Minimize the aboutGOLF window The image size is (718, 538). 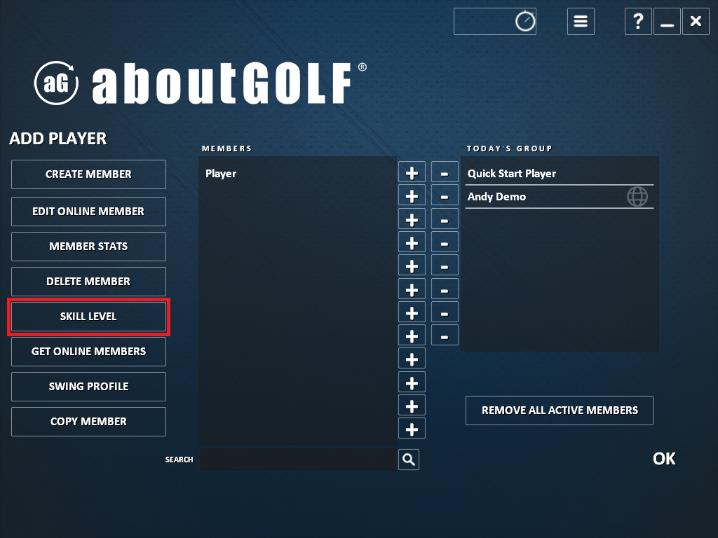pos(667,22)
